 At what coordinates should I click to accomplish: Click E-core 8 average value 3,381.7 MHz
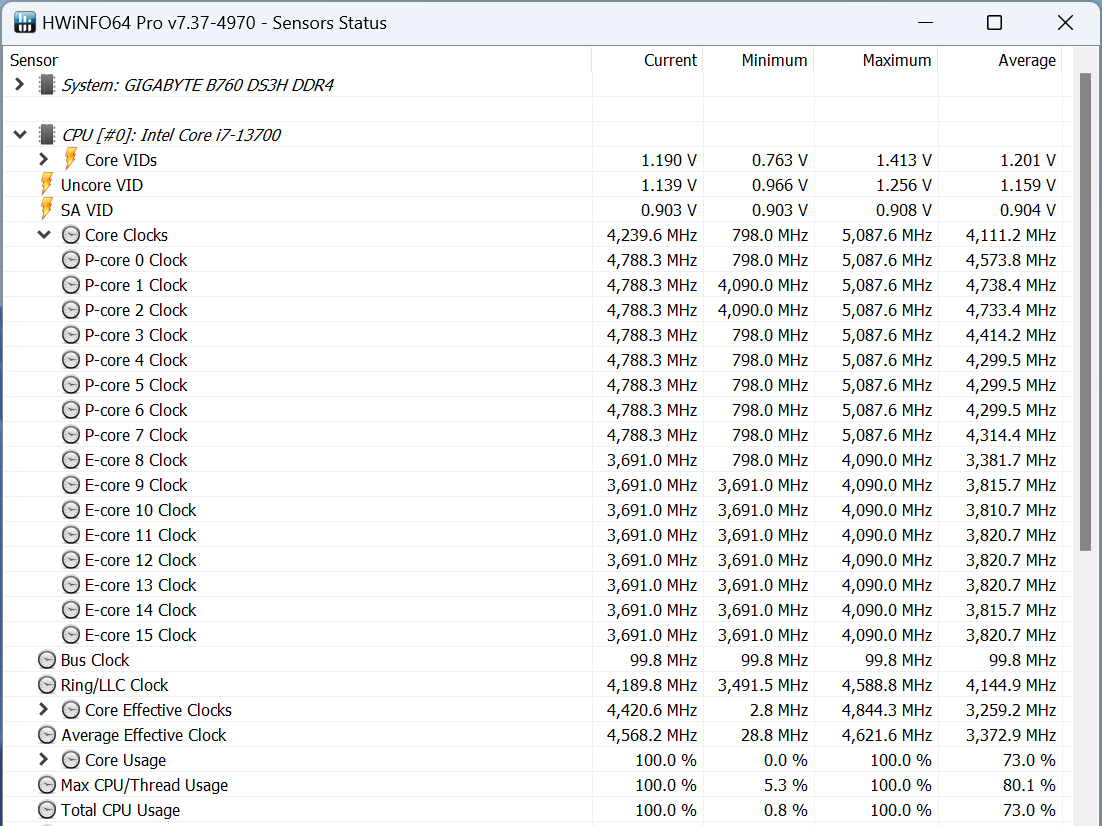point(1011,460)
